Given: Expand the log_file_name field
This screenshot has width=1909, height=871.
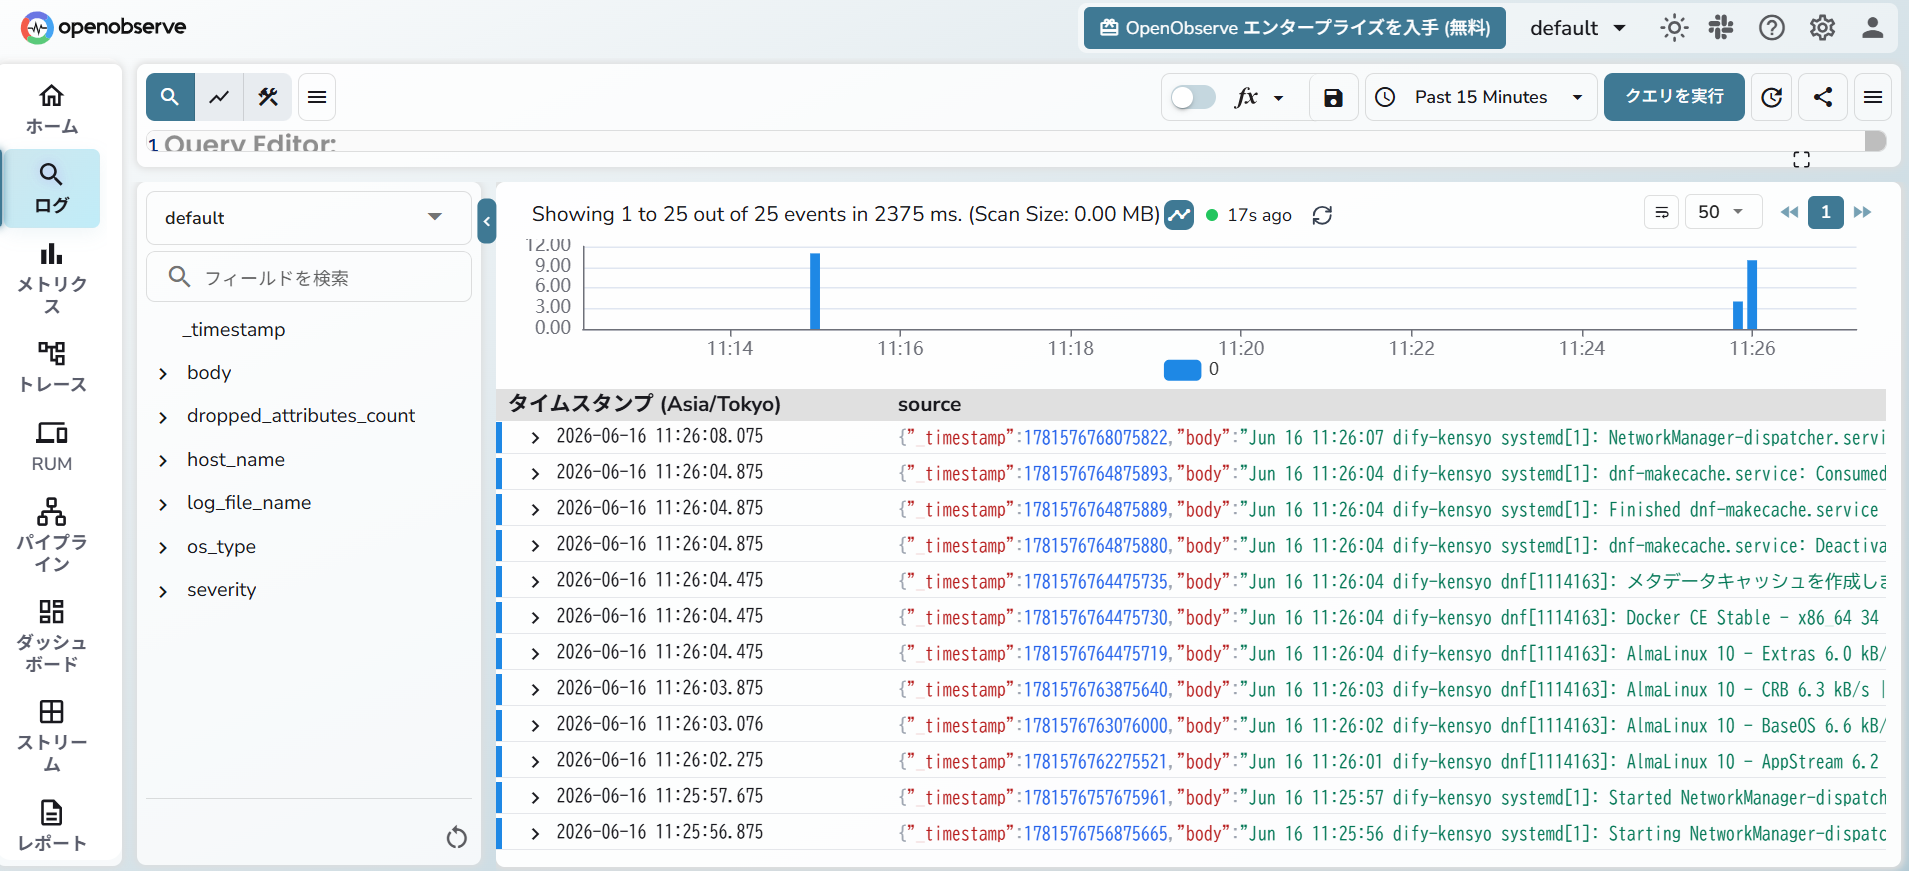Looking at the screenshot, I should (x=163, y=504).
